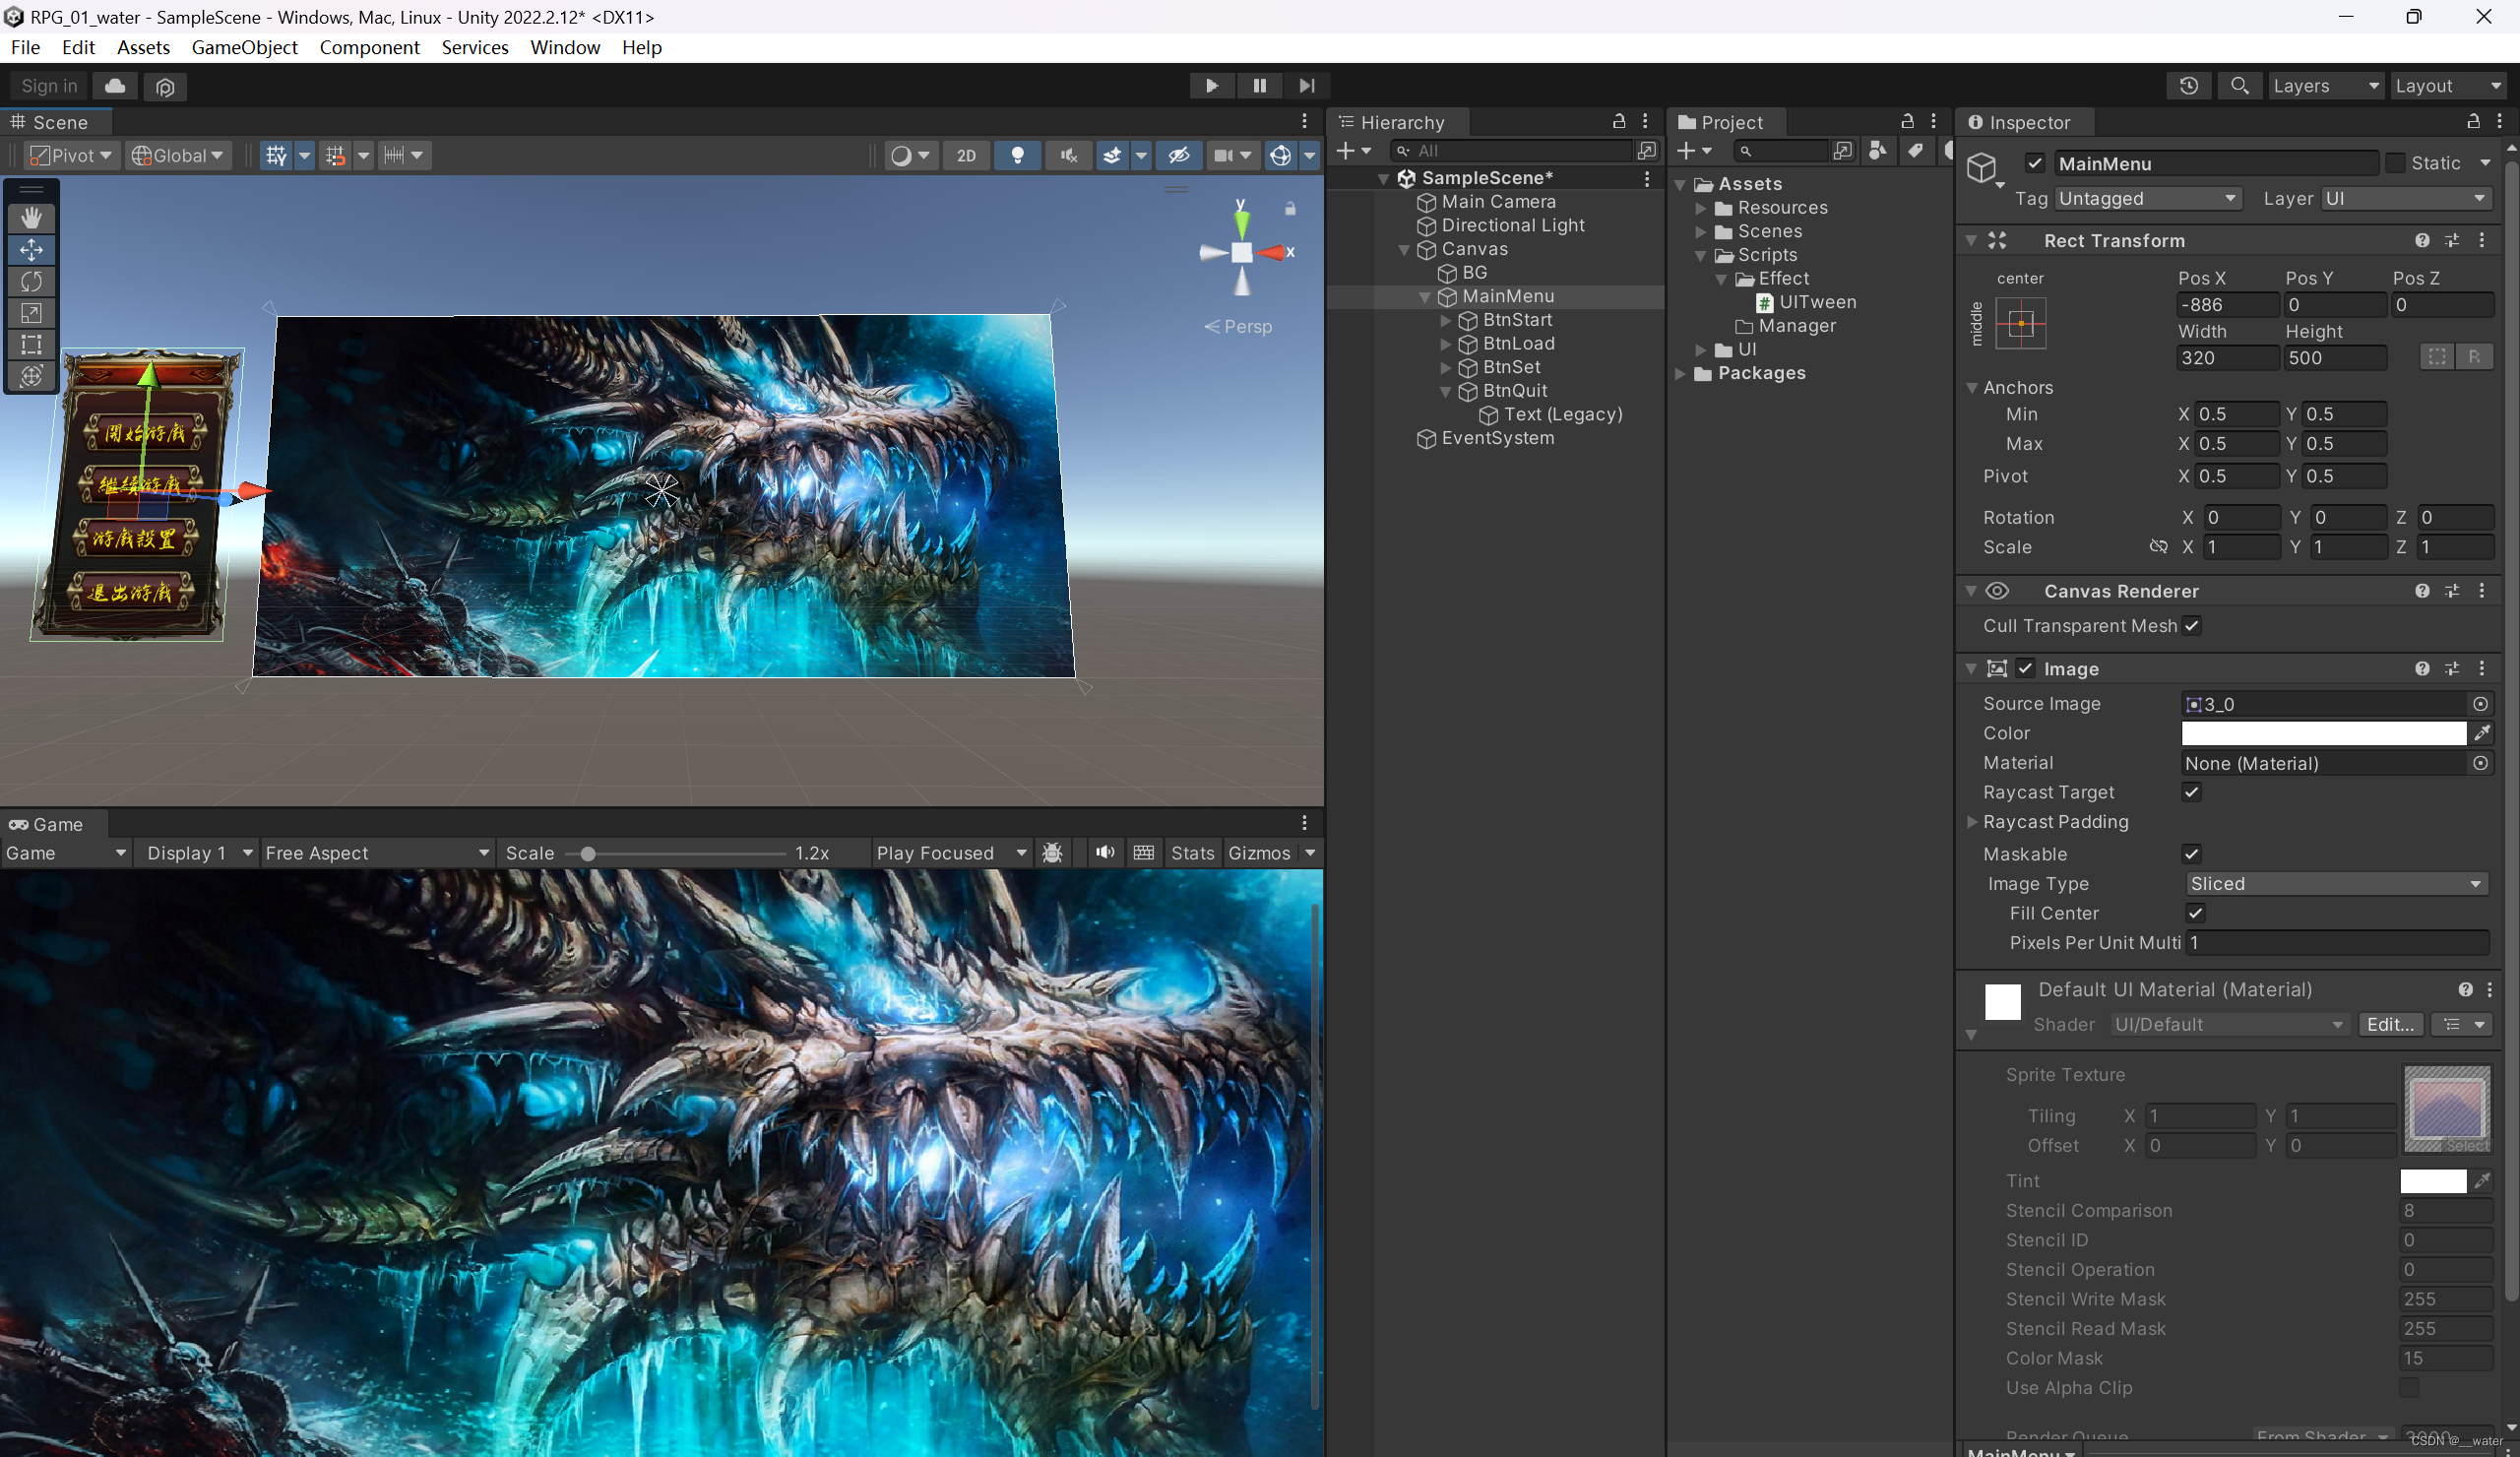
Task: Expand BtnStart in Hierarchy
Action: (x=1445, y=320)
